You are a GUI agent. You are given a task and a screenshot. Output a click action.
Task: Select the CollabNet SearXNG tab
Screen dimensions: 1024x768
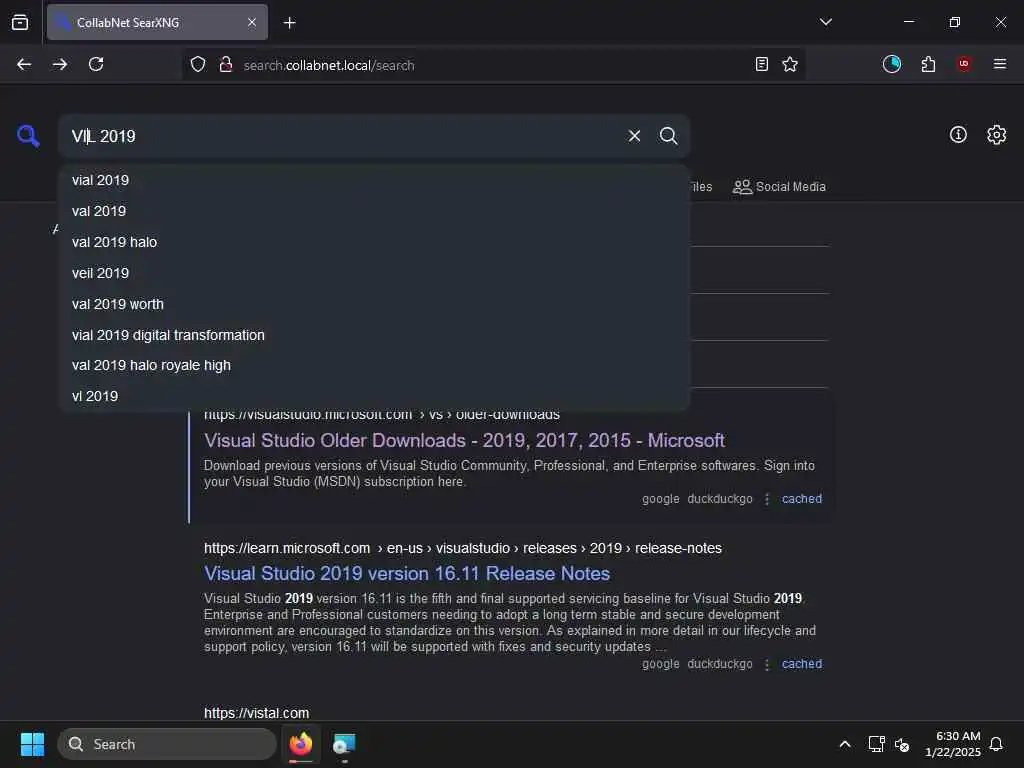[x=157, y=22]
